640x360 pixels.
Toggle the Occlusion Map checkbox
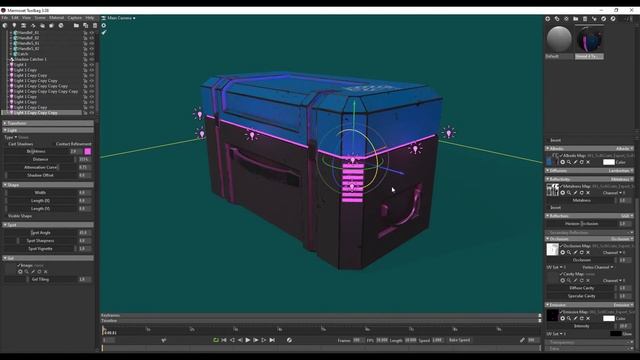561,246
